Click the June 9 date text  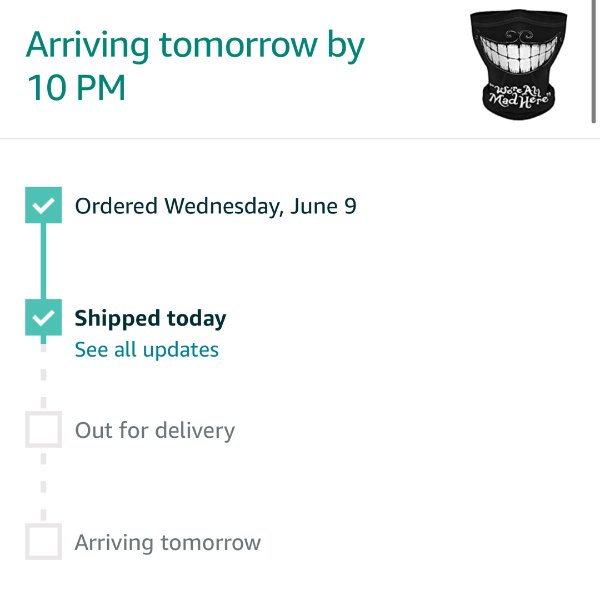[x=323, y=206]
